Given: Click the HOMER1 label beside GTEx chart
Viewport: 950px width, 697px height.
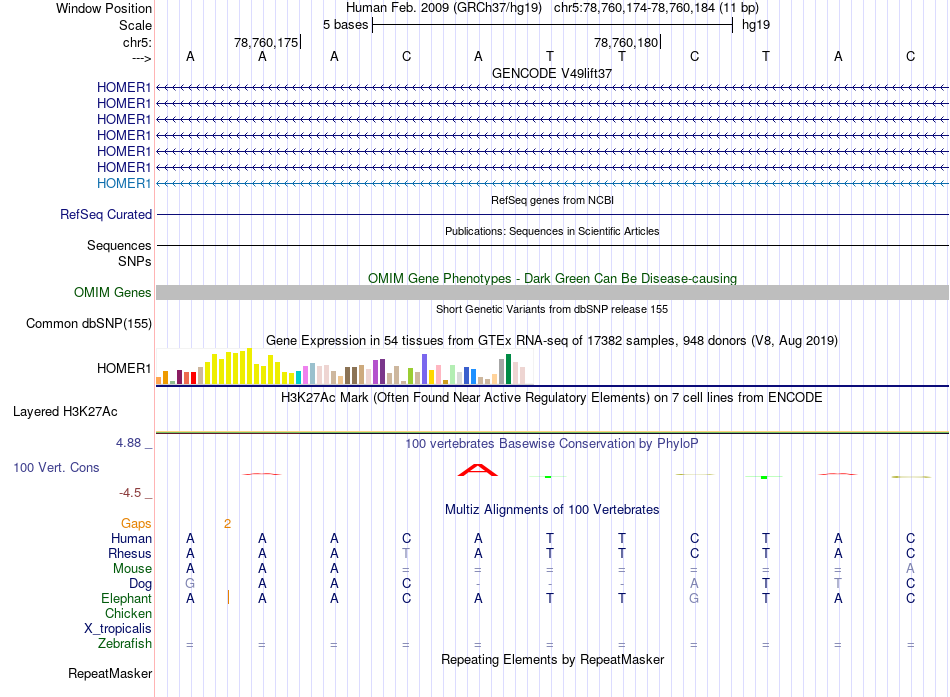Looking at the screenshot, I should click(x=124, y=369).
